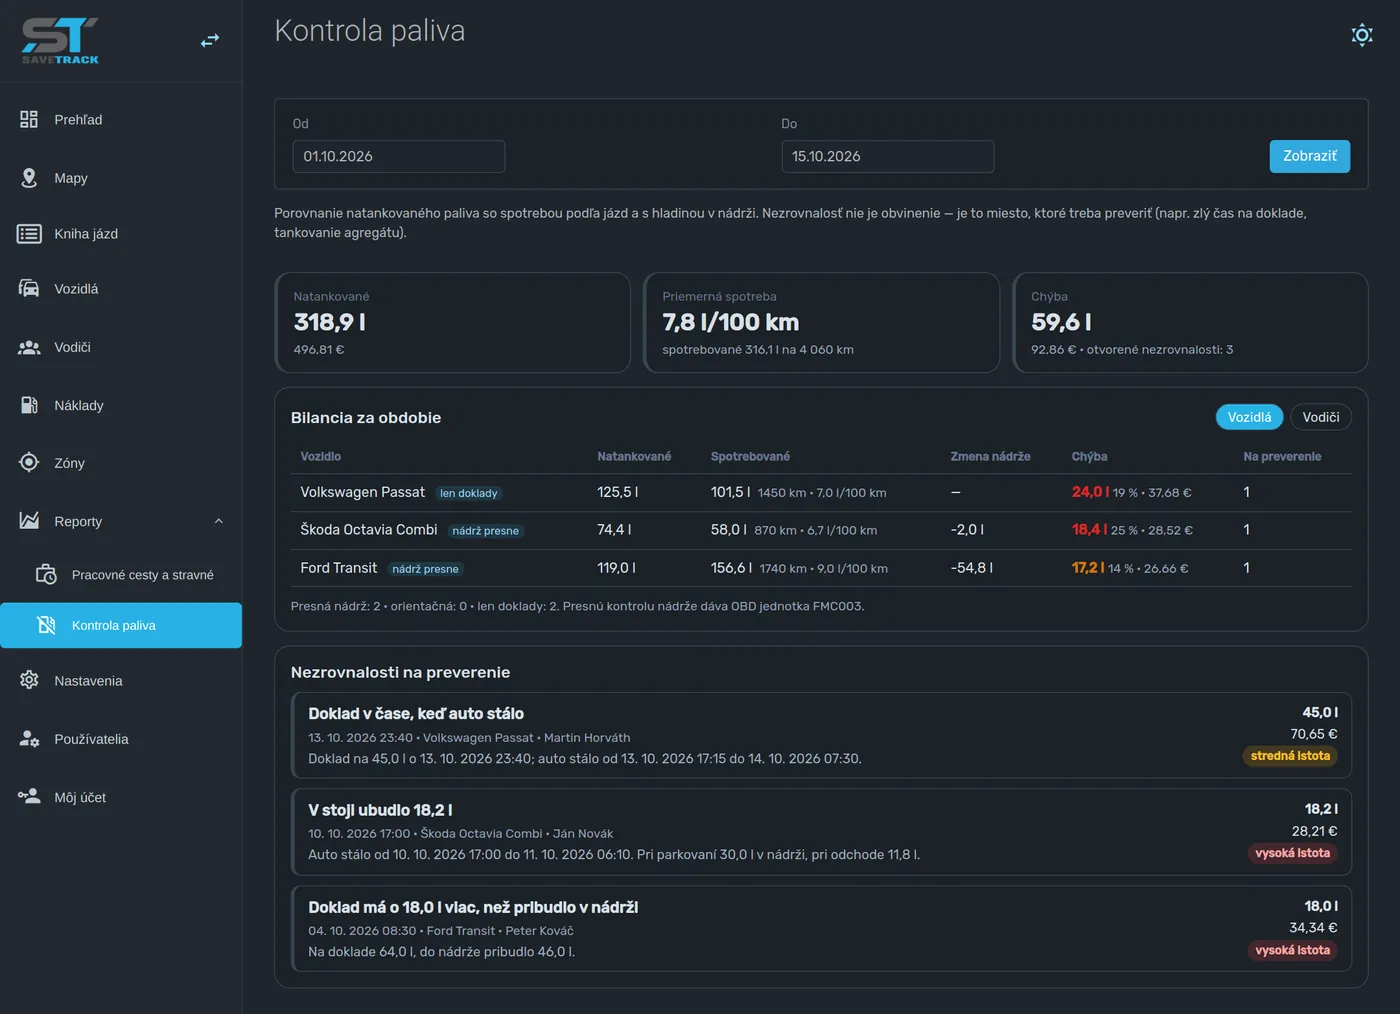Image resolution: width=1400 pixels, height=1014 pixels.
Task: Click the 'len doklady' badge
Action: [x=469, y=493]
